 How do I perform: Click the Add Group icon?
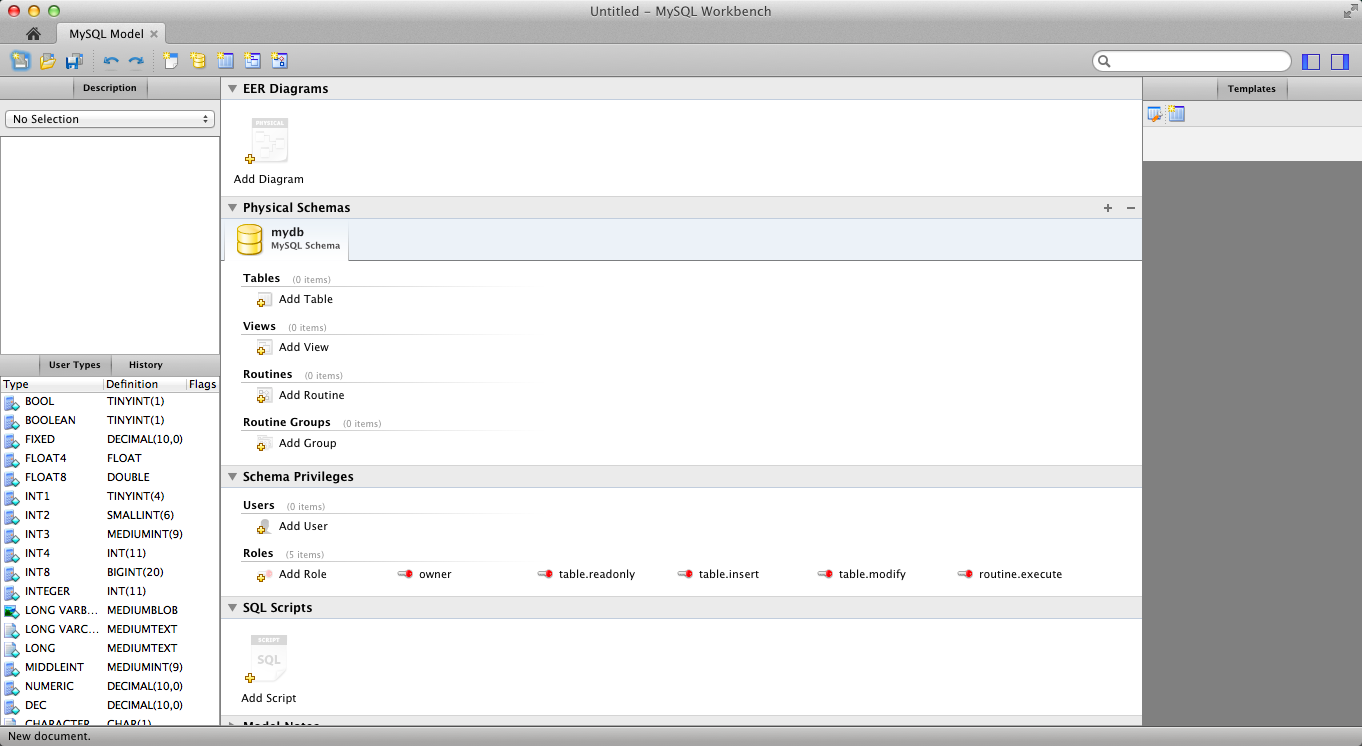tap(264, 444)
